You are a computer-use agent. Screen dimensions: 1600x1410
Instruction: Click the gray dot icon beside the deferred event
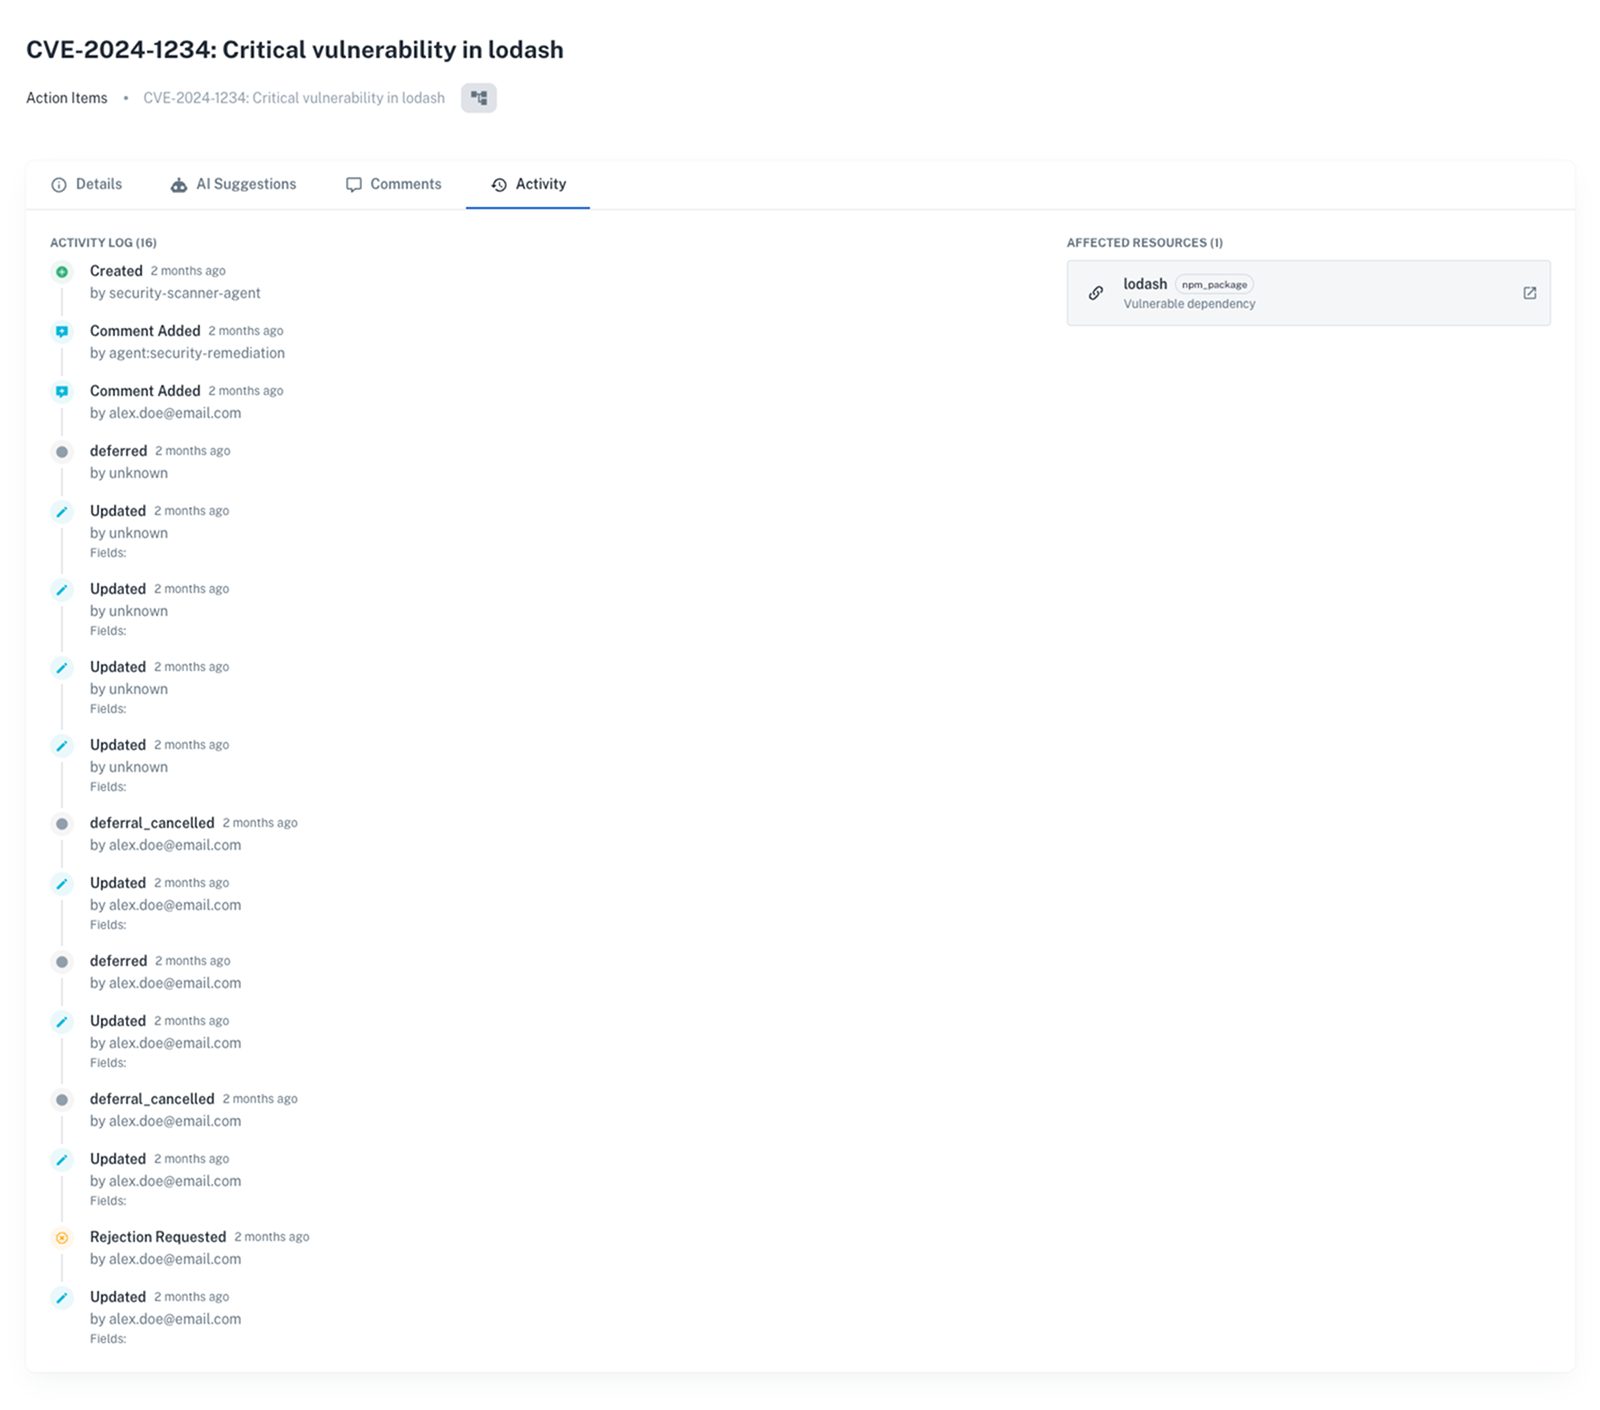coord(62,451)
